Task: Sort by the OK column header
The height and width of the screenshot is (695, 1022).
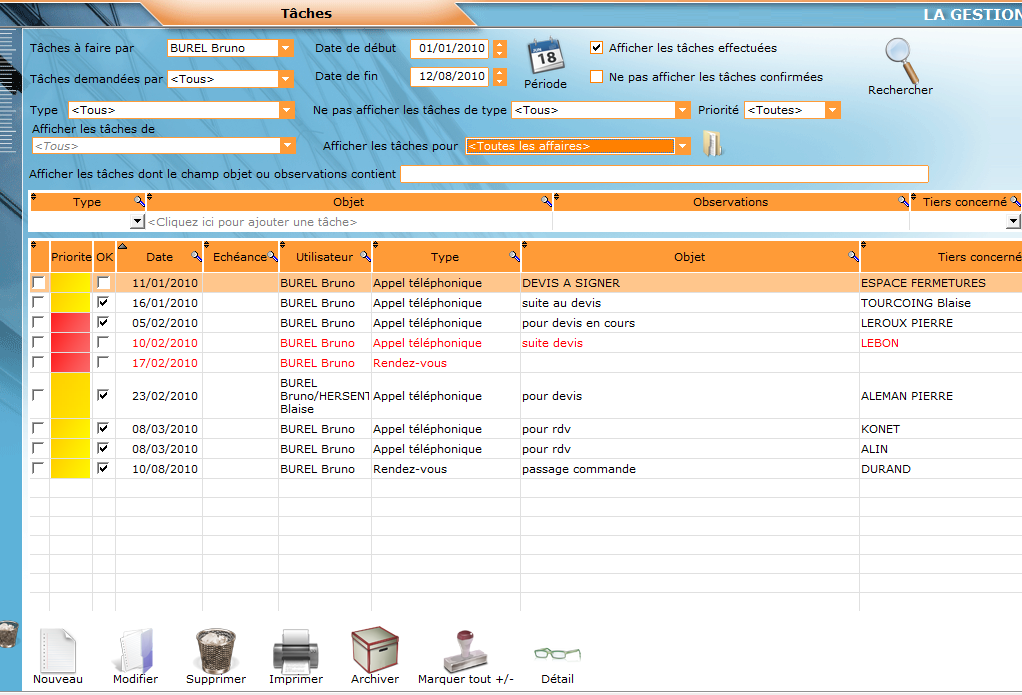Action: click(104, 257)
